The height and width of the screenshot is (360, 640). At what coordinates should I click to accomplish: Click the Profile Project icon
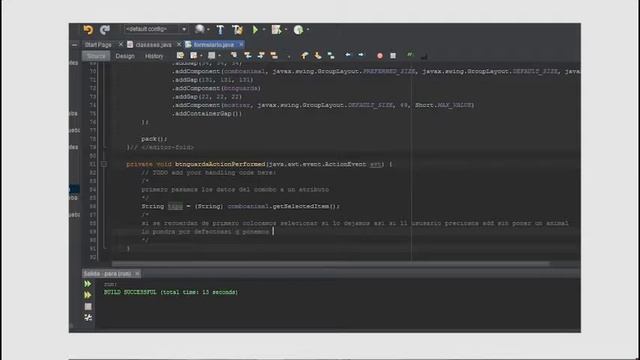tap(298, 29)
